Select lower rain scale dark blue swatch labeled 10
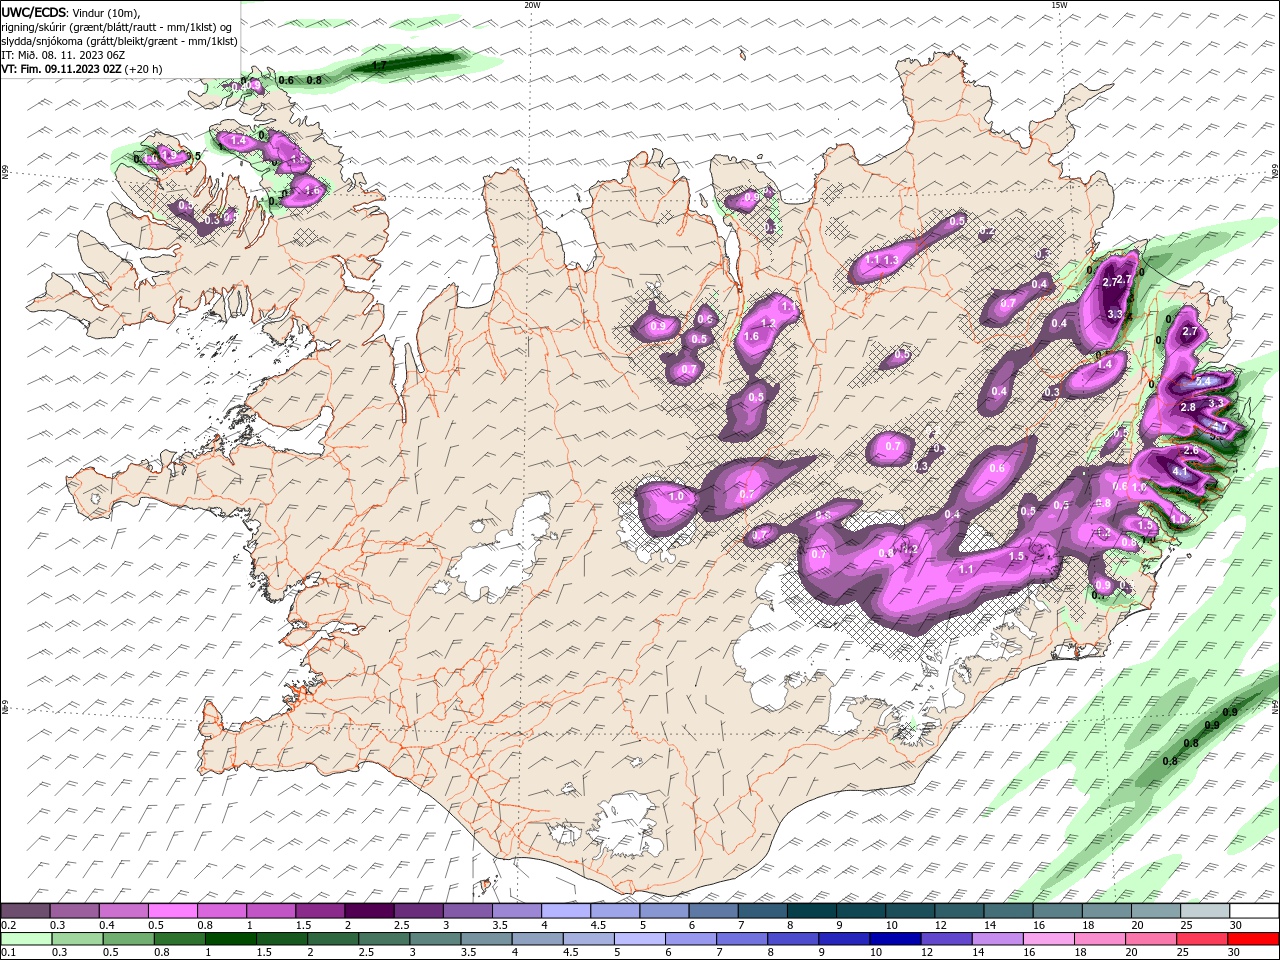Image resolution: width=1280 pixels, height=960 pixels. tap(896, 939)
